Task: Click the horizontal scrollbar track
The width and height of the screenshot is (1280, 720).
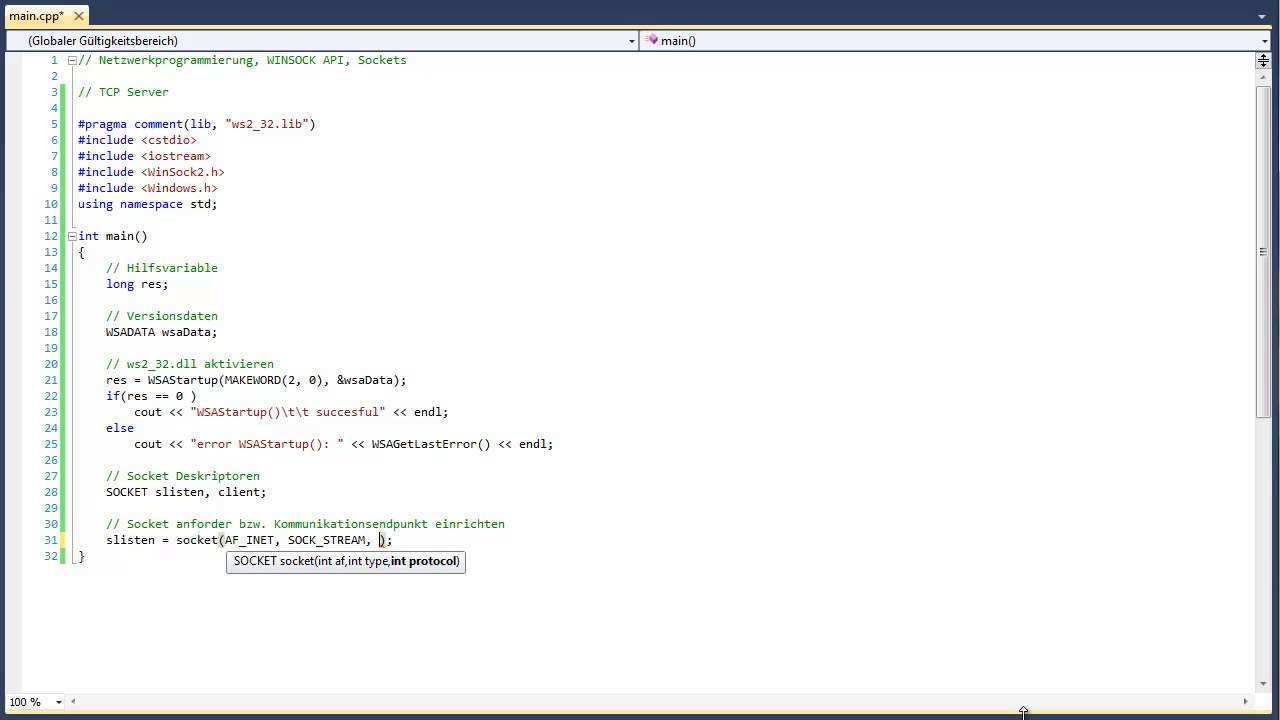Action: [650, 701]
